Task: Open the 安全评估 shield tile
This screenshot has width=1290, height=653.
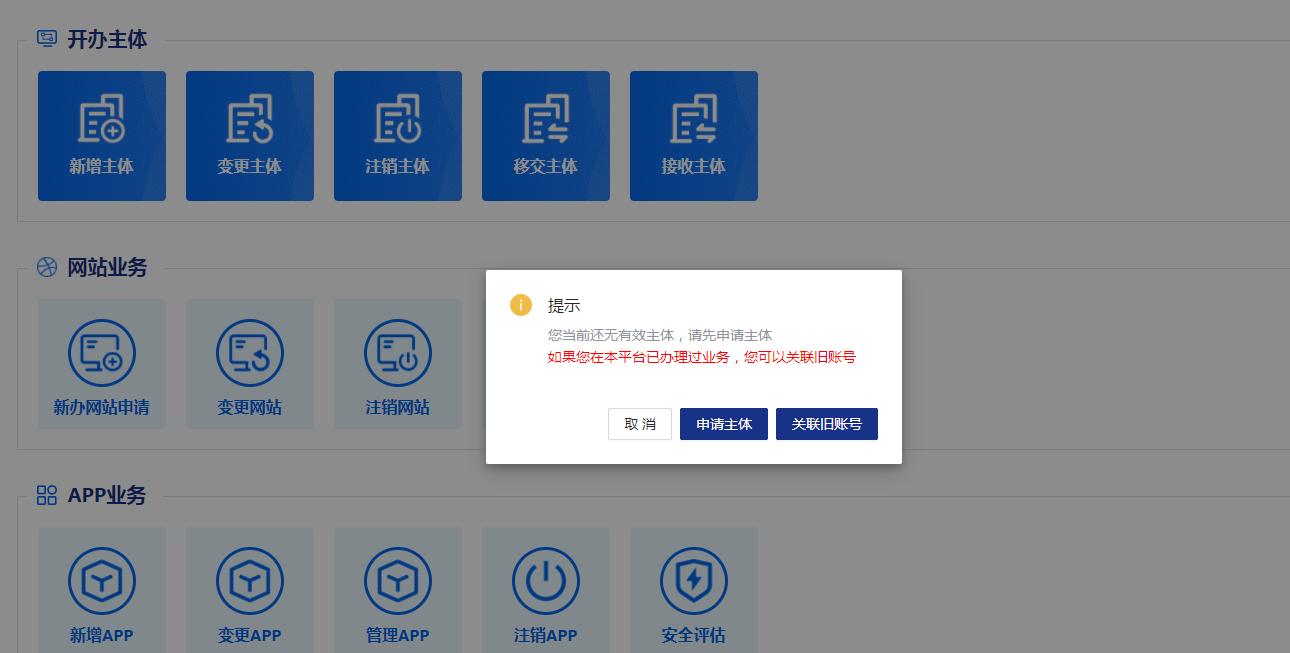Action: (x=693, y=582)
